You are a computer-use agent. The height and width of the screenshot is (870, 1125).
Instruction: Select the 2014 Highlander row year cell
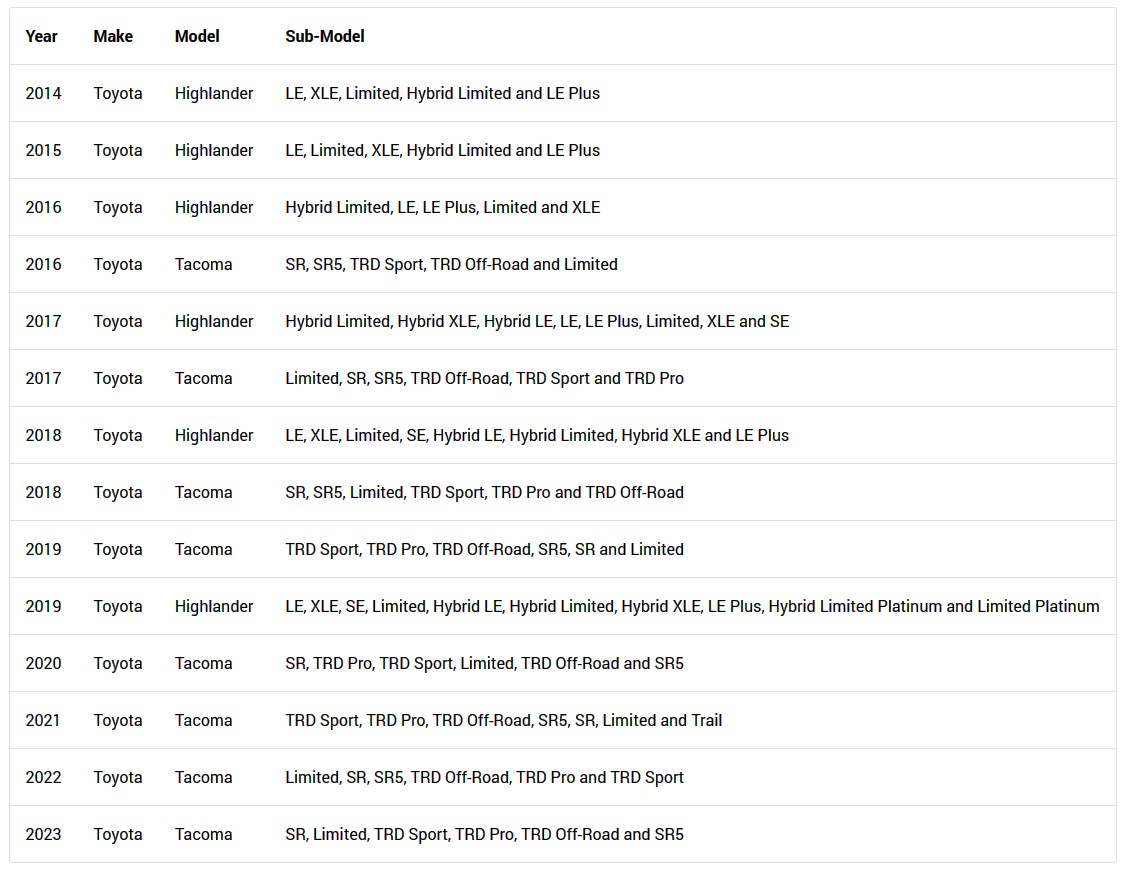(43, 93)
